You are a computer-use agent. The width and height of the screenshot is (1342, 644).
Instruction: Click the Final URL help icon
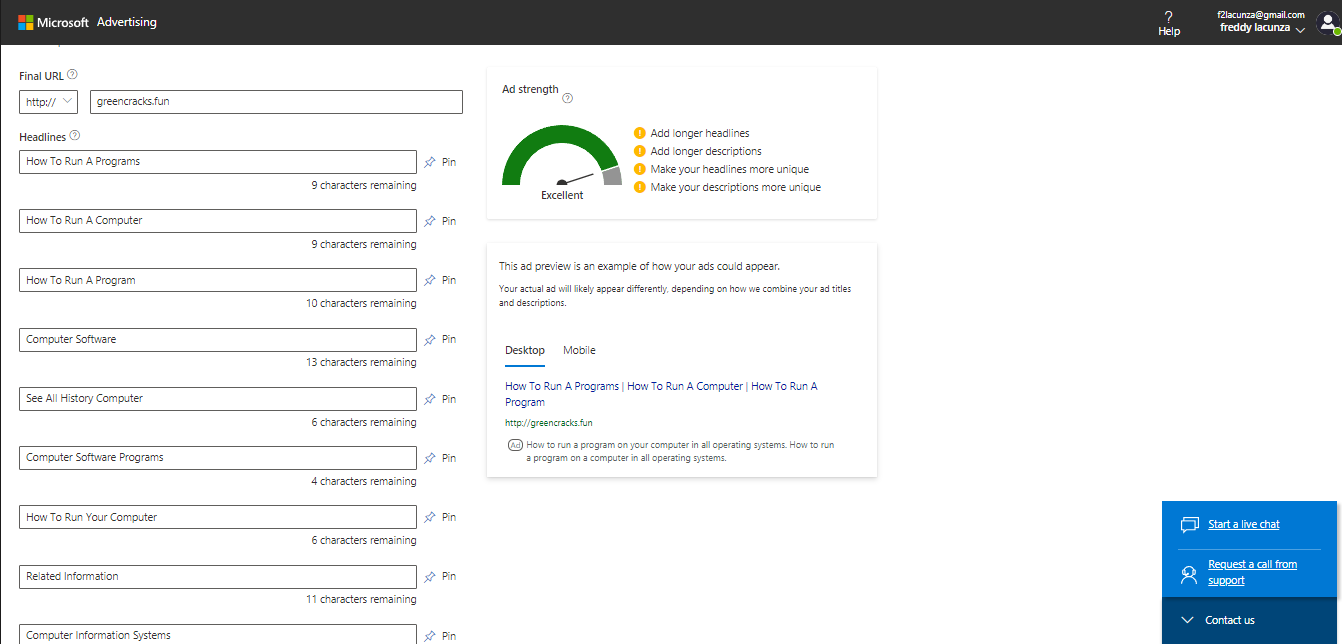72,75
